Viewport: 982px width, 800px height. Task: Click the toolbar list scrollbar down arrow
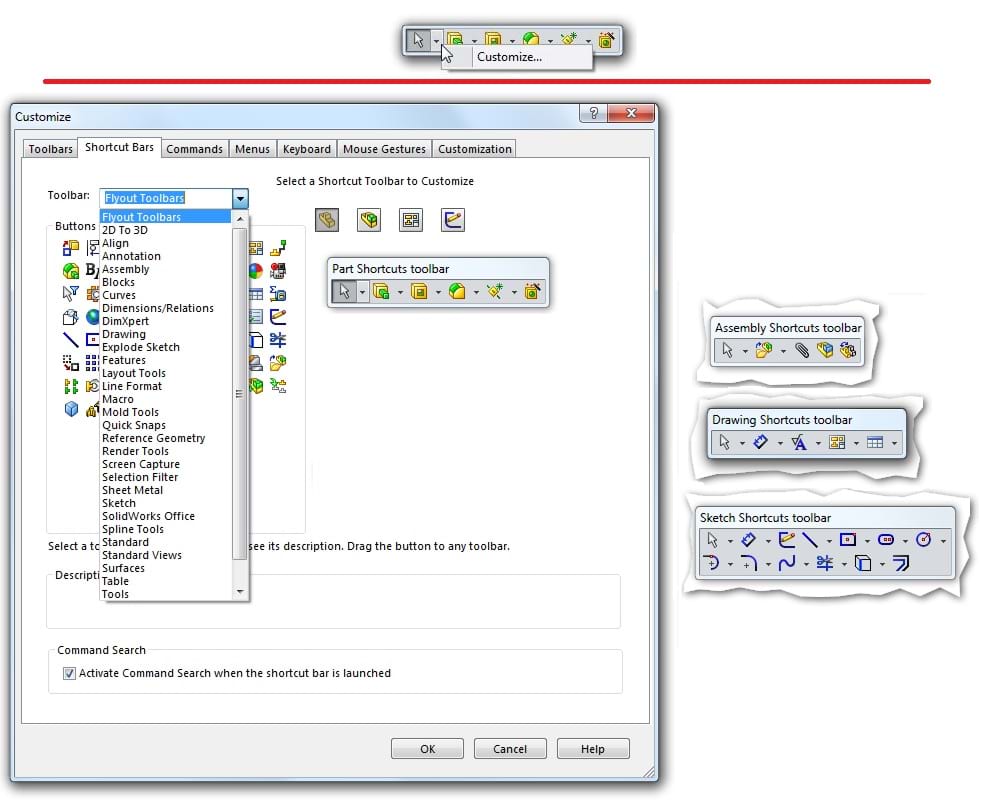(240, 592)
